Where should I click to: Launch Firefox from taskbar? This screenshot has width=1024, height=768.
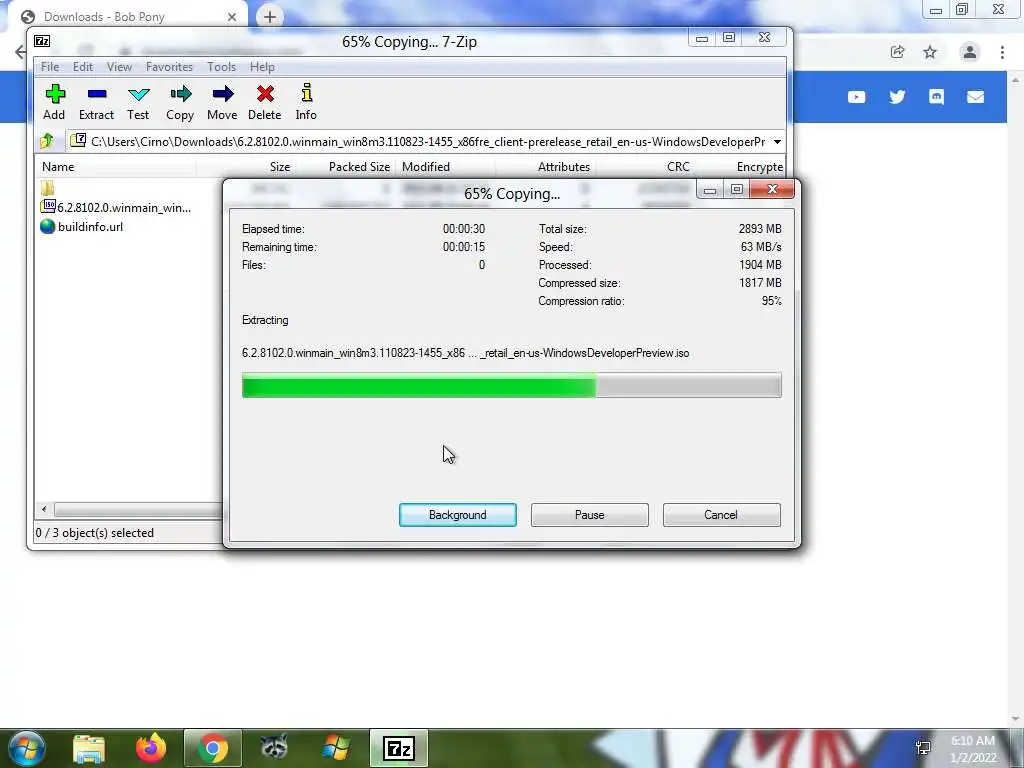[151, 748]
